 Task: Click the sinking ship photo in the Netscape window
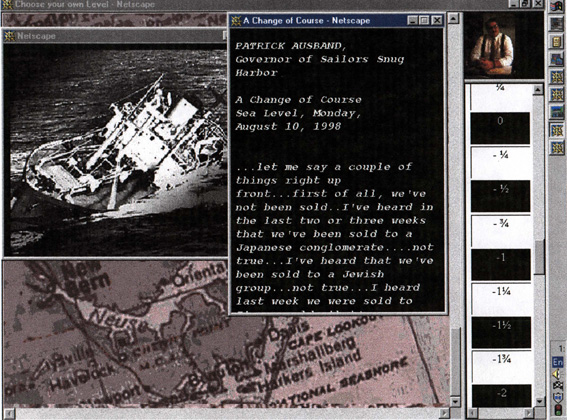[x=116, y=149]
